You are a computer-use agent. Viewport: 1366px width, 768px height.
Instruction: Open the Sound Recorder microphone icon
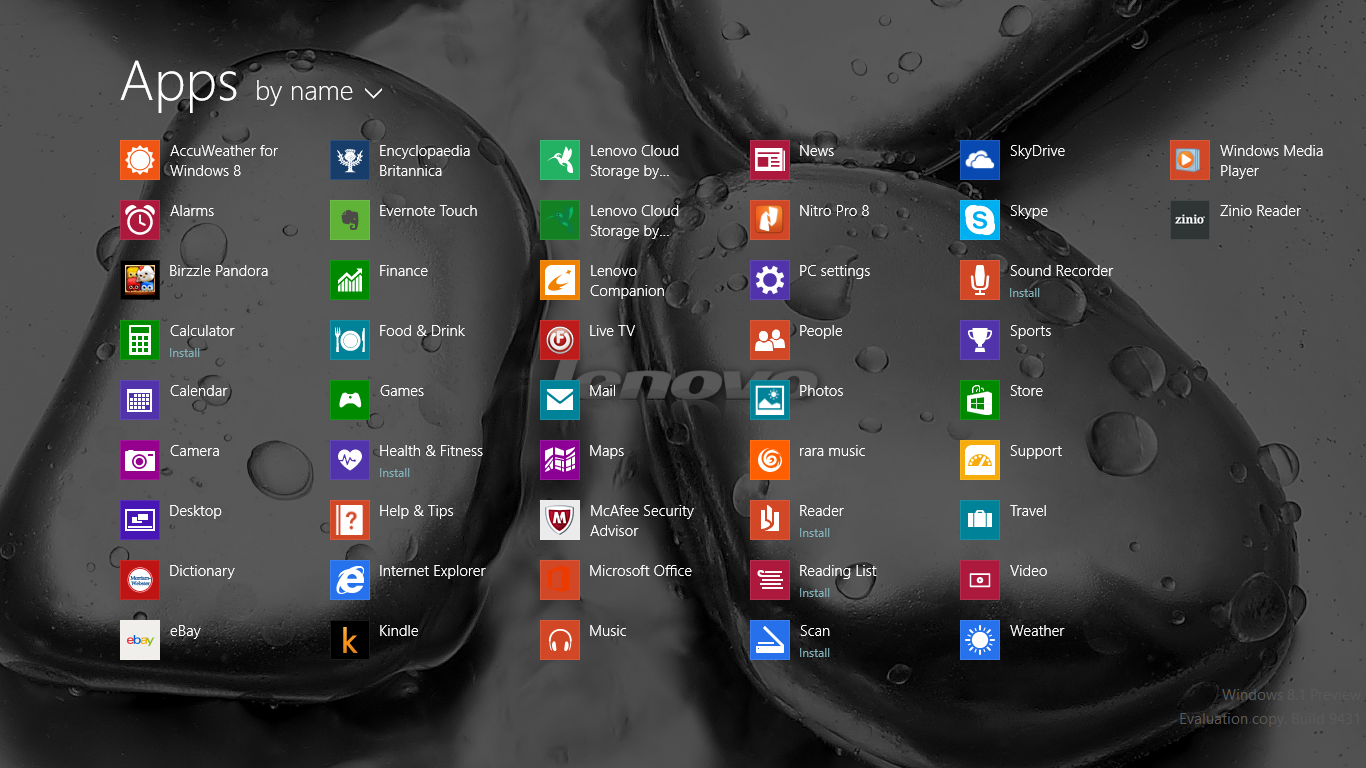coord(980,280)
